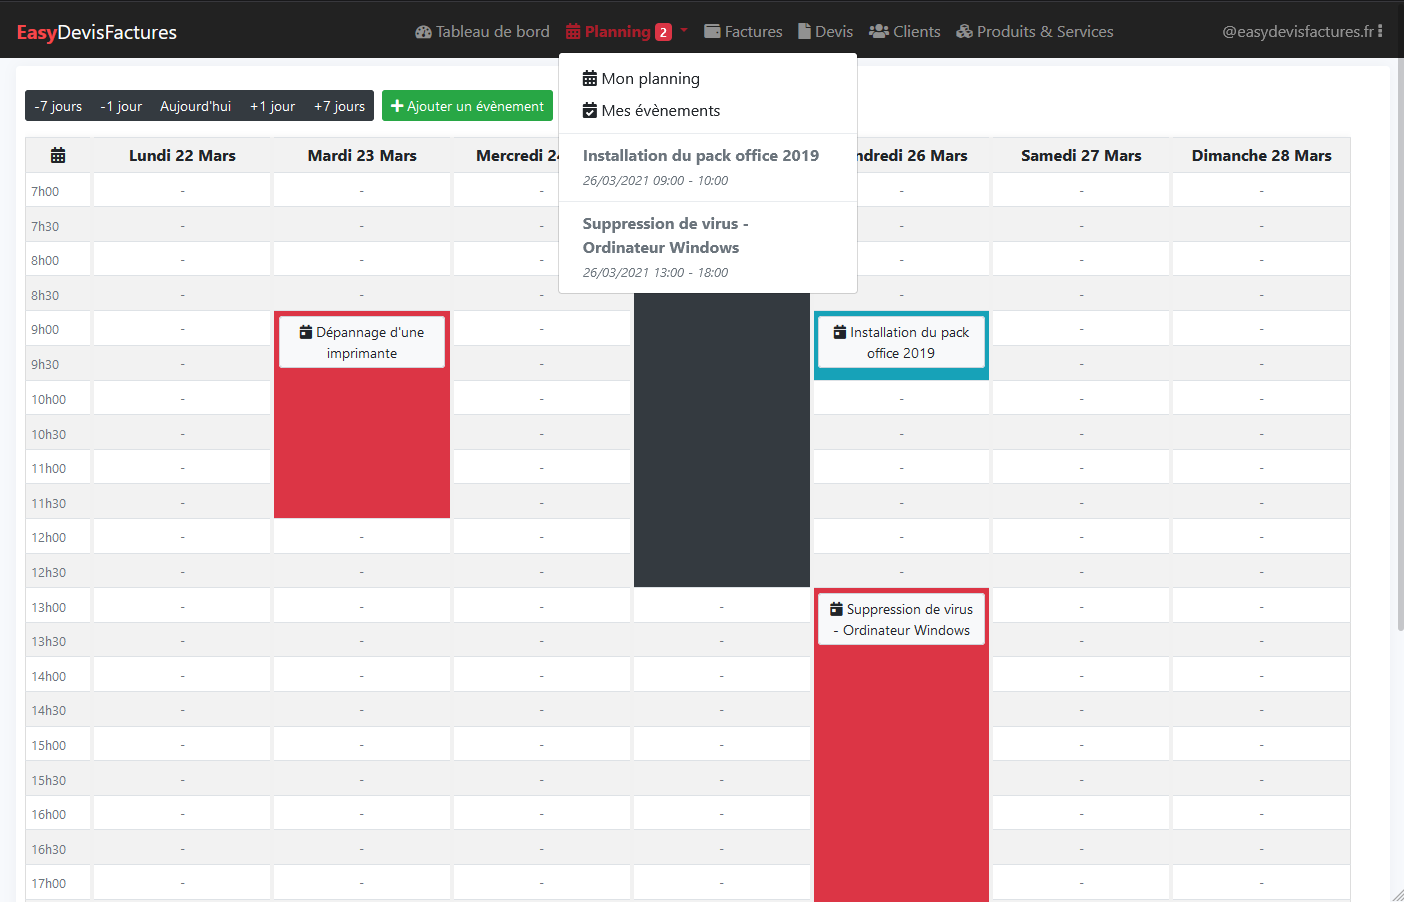The width and height of the screenshot is (1404, 902).
Task: Advance one day with +1 jour
Action: 272,106
